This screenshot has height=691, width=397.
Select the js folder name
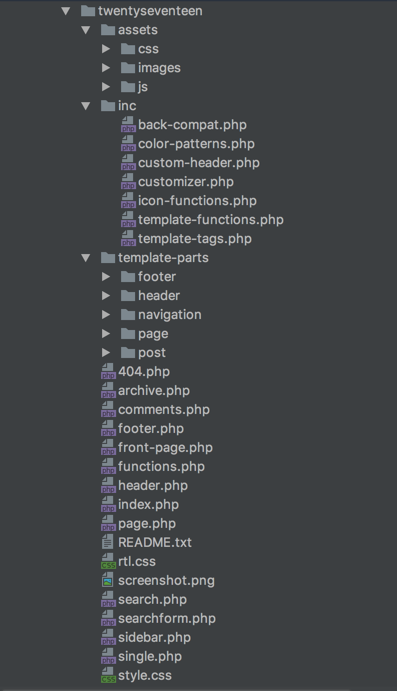pos(142,87)
